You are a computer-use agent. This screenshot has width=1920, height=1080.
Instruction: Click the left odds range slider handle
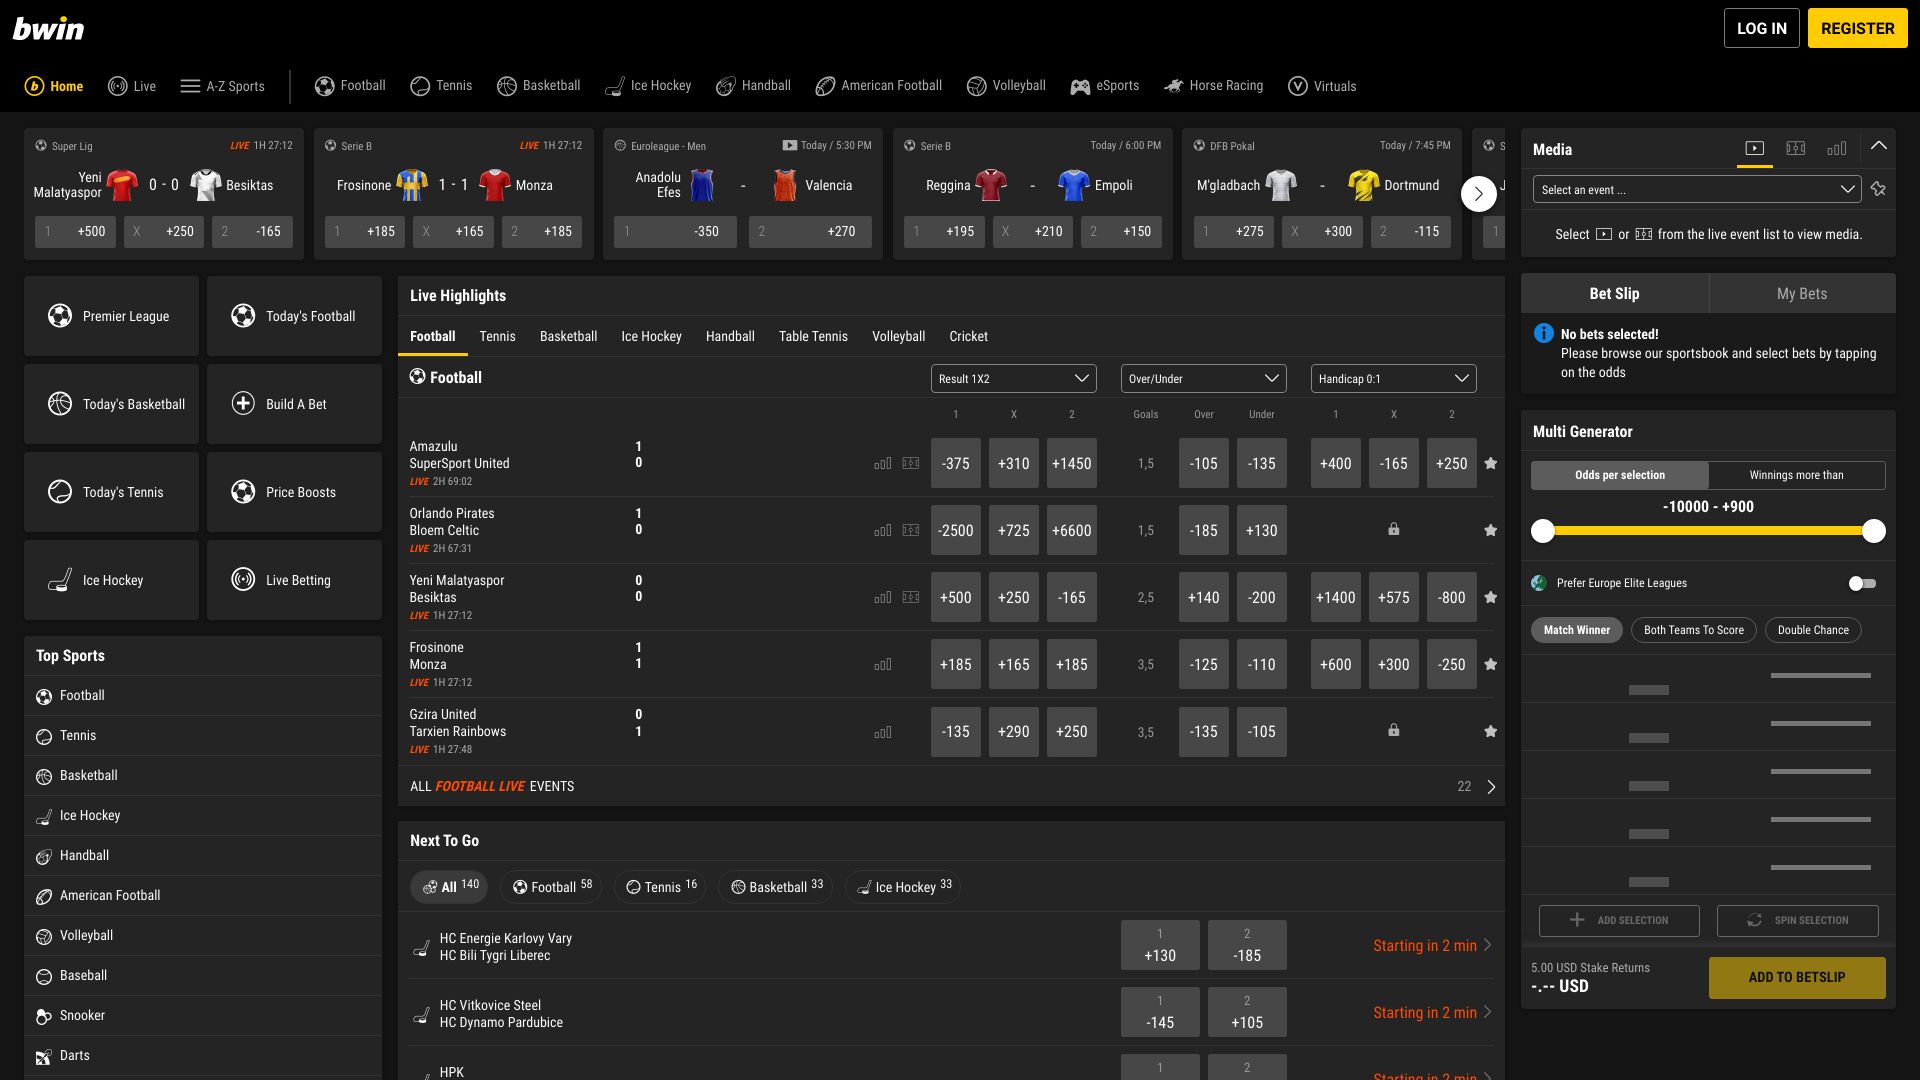pyautogui.click(x=1543, y=531)
